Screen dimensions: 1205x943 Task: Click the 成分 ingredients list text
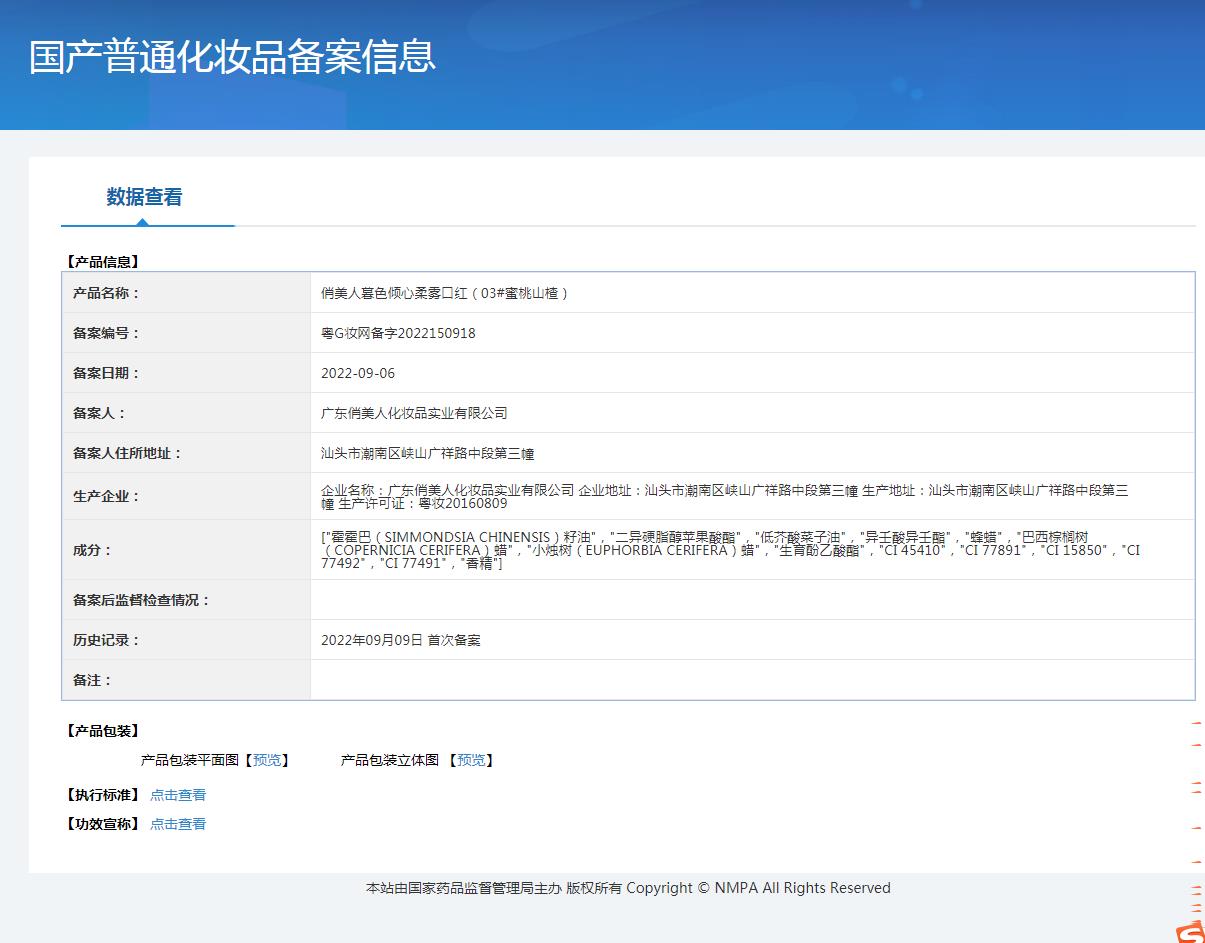730,550
